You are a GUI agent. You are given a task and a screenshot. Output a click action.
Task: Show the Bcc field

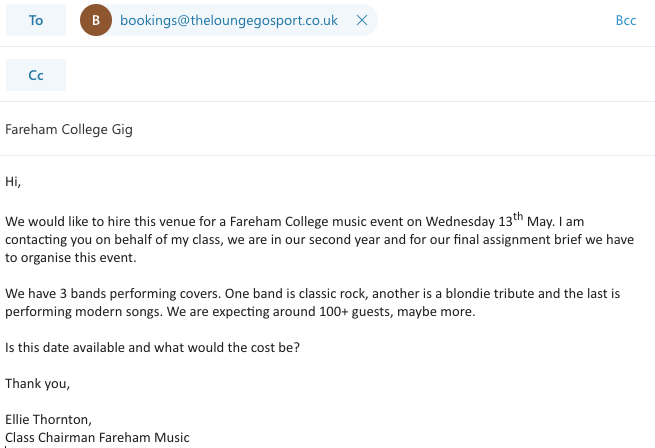(626, 20)
